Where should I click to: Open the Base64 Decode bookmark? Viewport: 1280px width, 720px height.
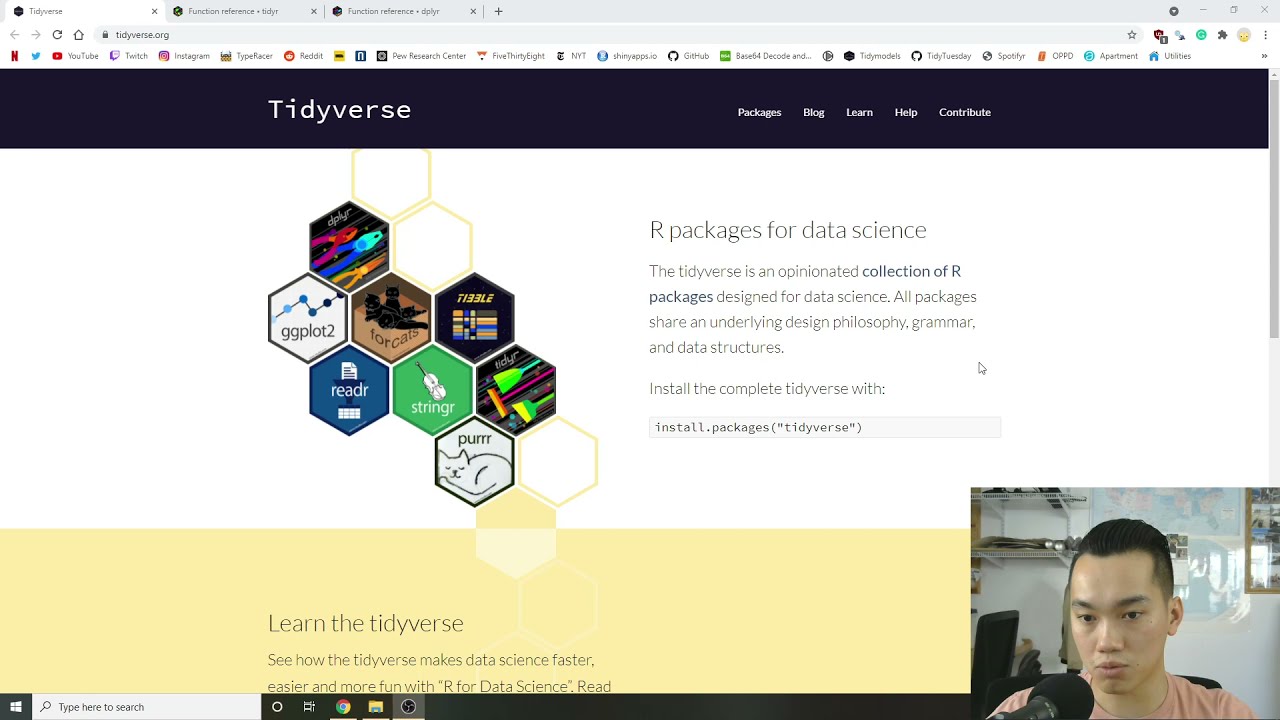pos(766,56)
